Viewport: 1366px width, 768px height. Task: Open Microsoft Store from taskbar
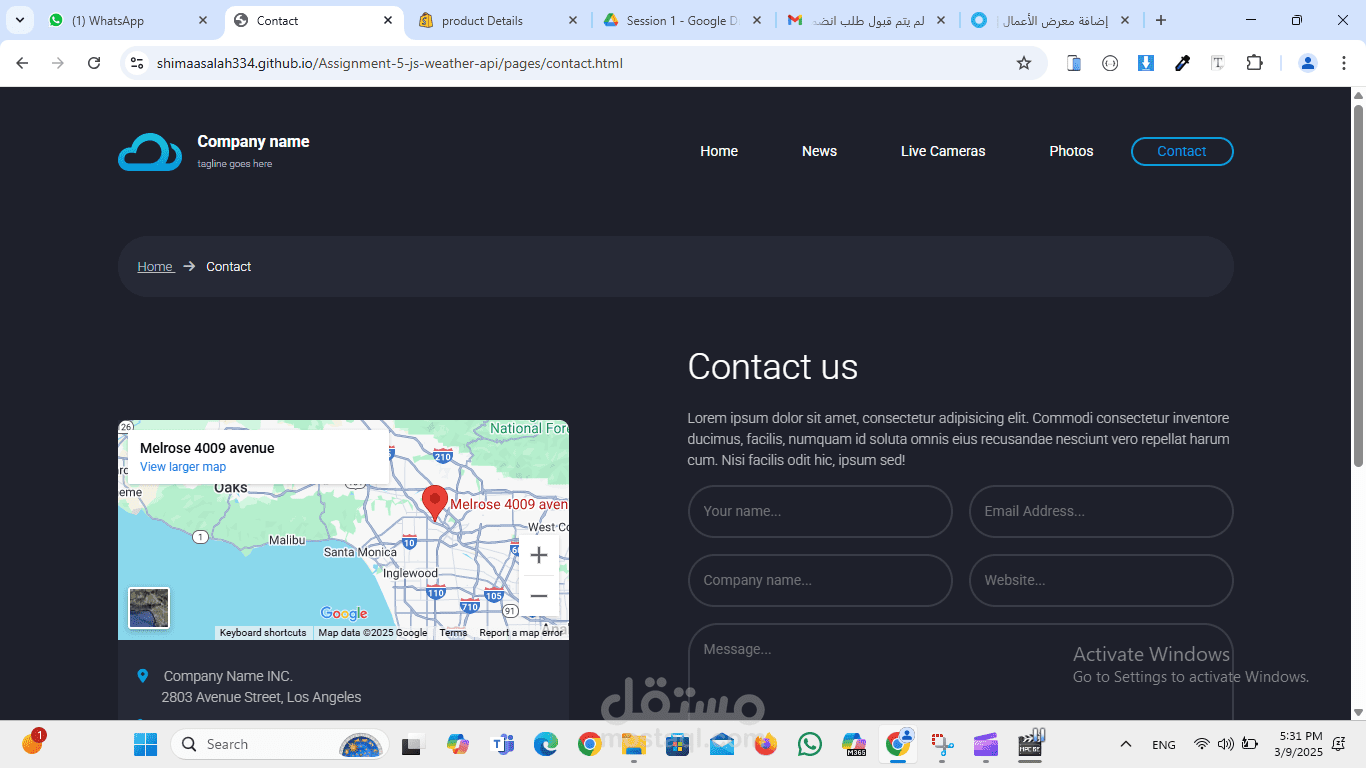pos(678,744)
